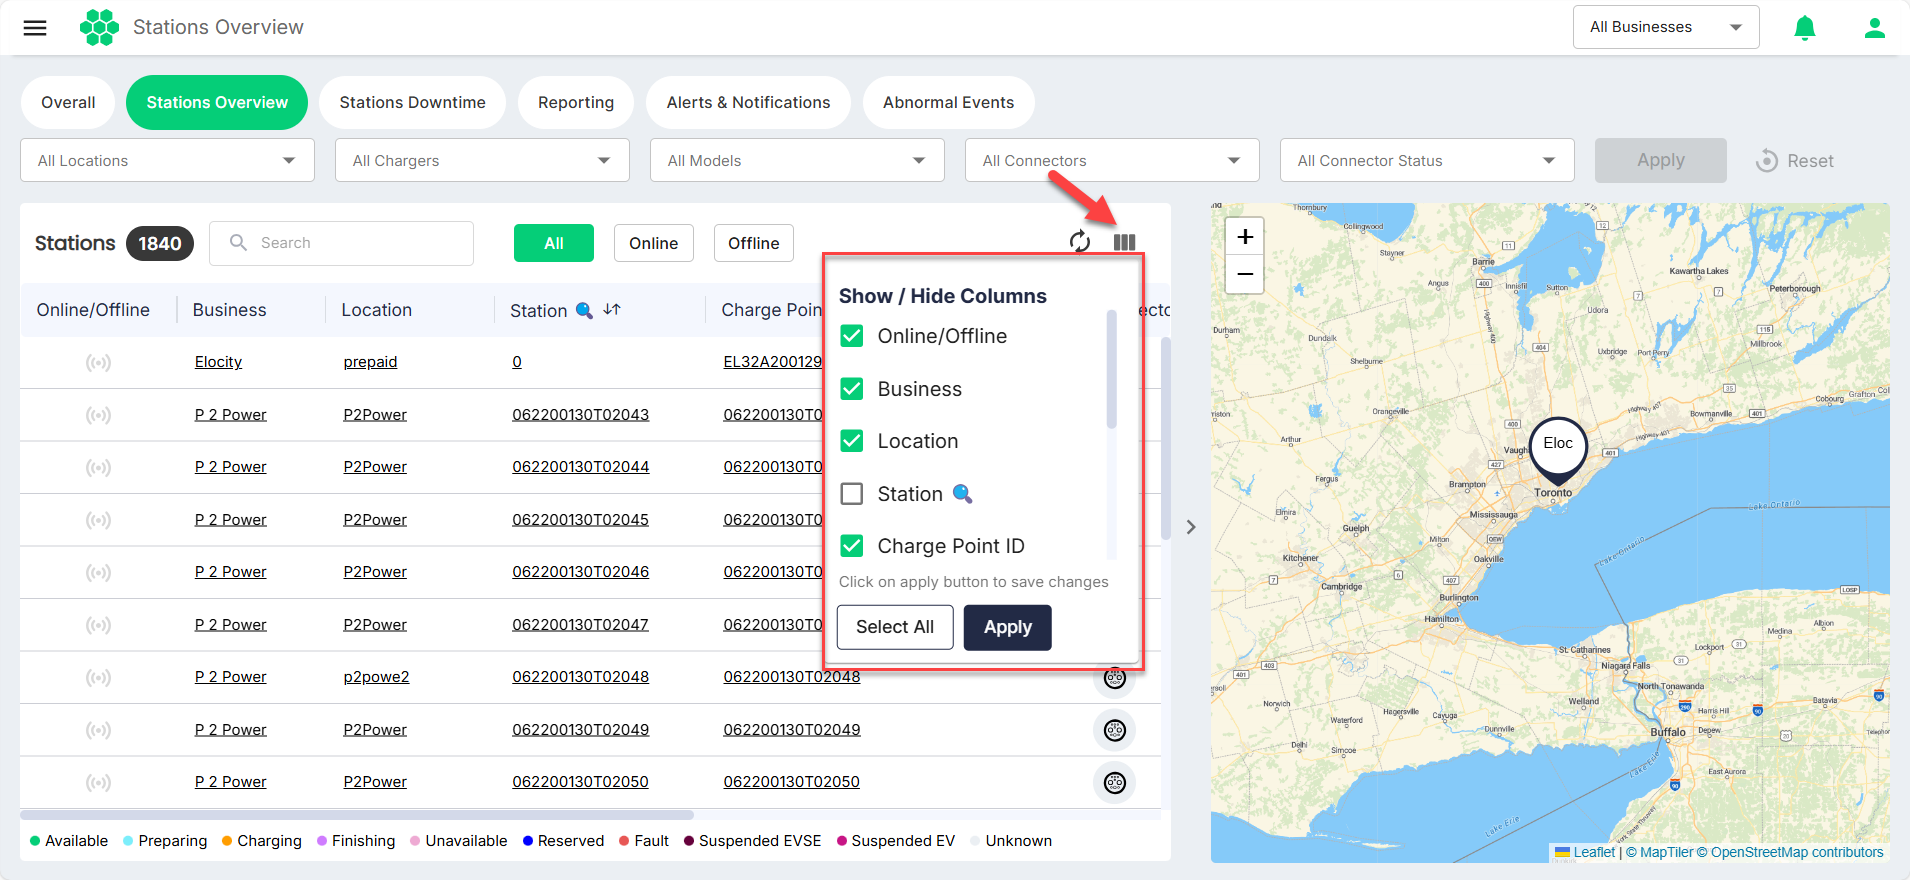Show All stations filter button
Viewport: 1910px width, 880px height.
click(x=554, y=243)
